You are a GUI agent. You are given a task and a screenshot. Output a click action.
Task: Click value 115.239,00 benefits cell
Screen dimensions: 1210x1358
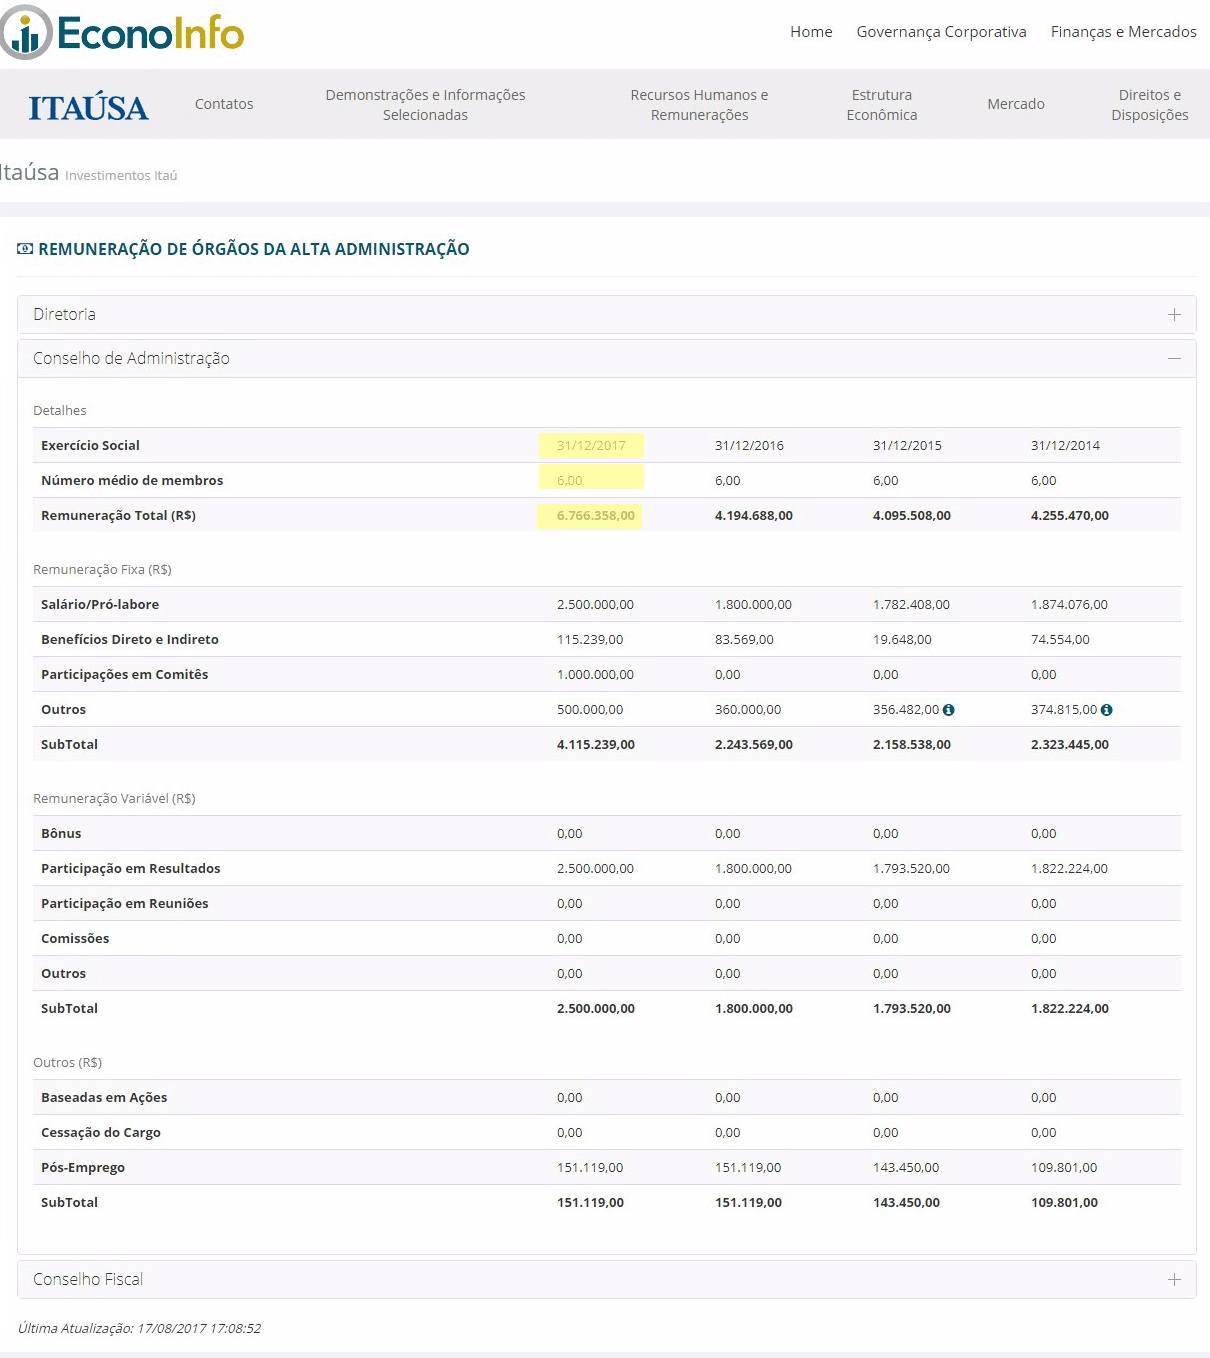pos(590,640)
